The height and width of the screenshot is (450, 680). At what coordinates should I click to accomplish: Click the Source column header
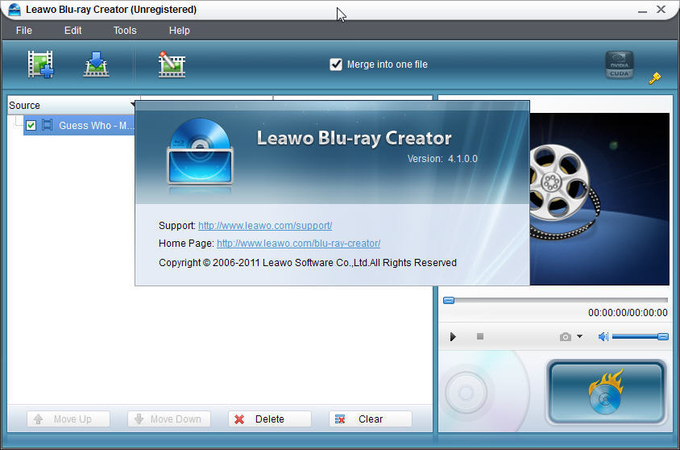pyautogui.click(x=72, y=105)
